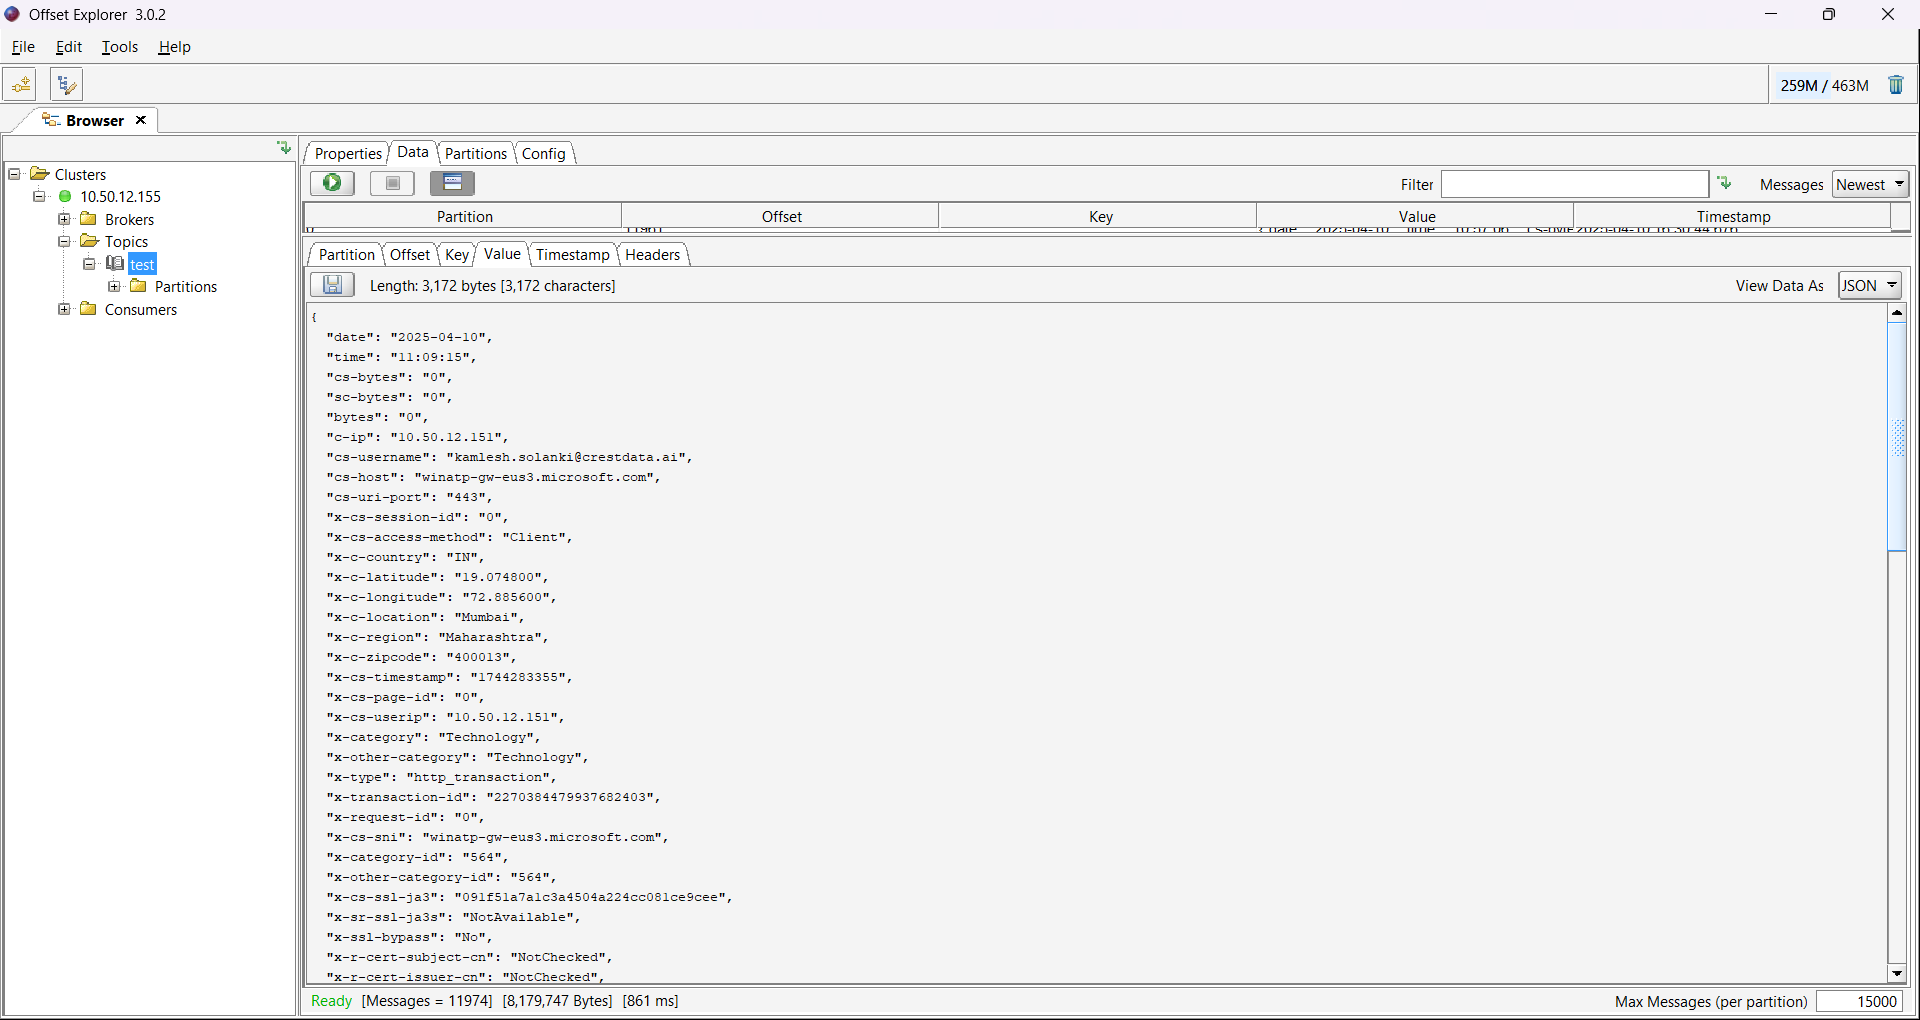This screenshot has height=1020, width=1920.
Task: Click the "x-c-location": "Mumbai" line
Action: (425, 617)
